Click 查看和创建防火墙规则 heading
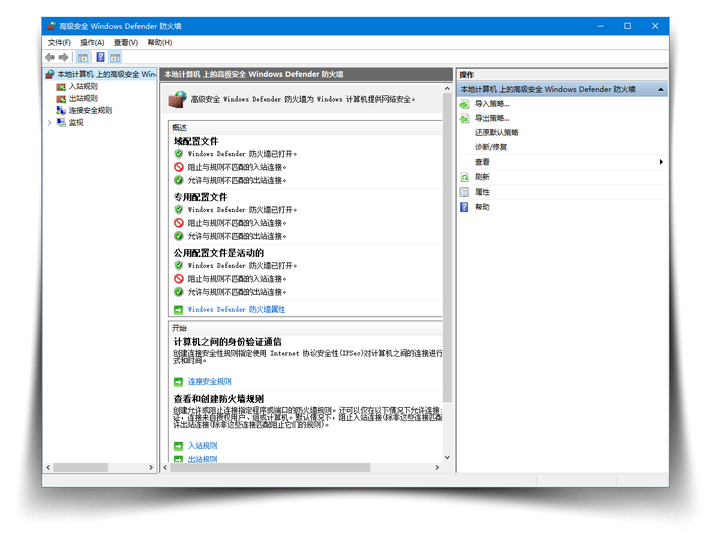The image size is (720, 544). point(219,399)
